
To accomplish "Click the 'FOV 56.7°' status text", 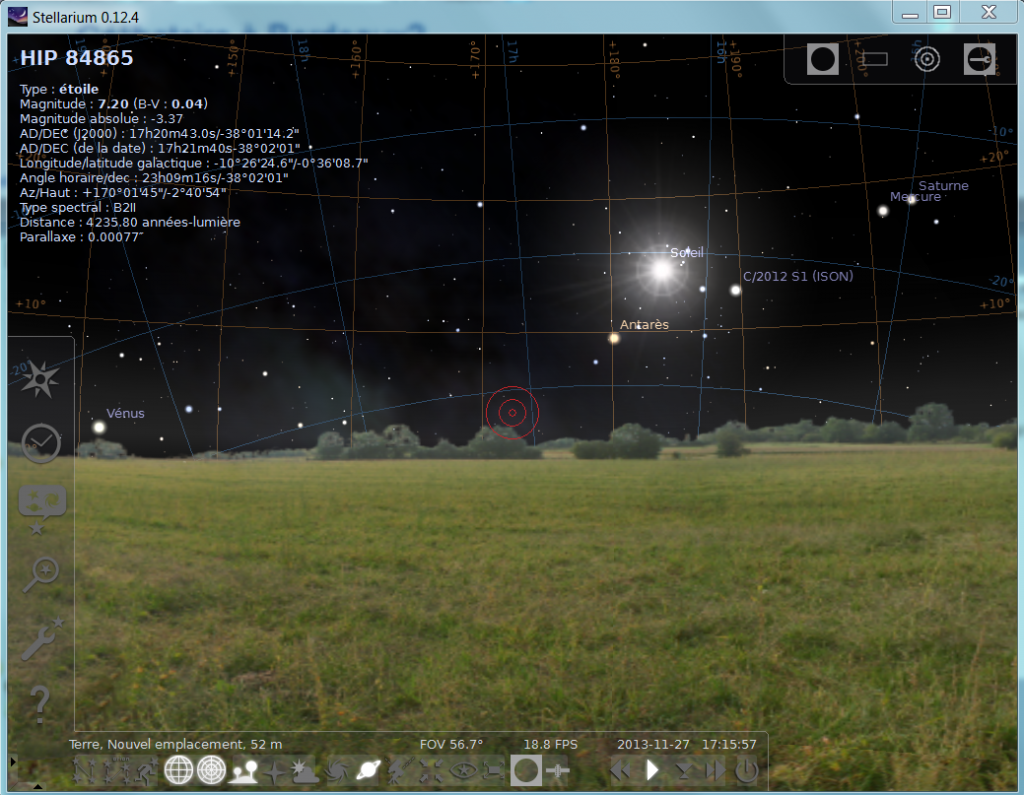I will (451, 744).
